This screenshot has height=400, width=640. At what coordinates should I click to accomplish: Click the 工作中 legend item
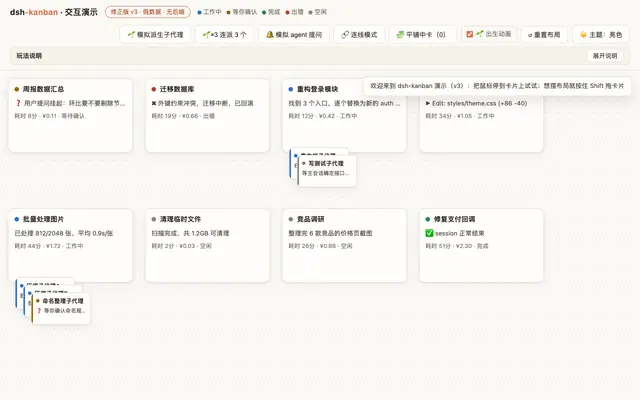click(209, 12)
